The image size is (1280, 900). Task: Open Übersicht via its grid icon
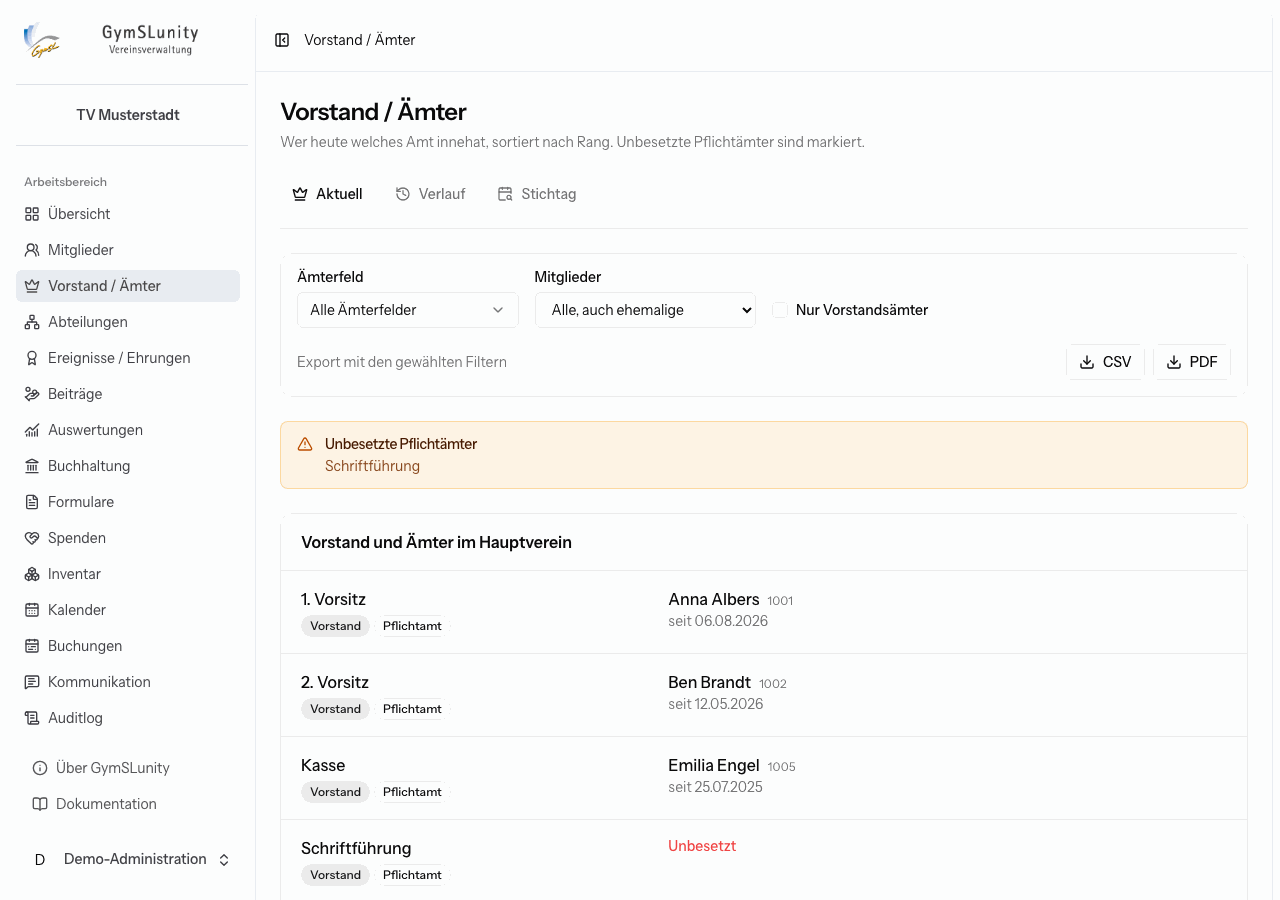click(x=32, y=214)
